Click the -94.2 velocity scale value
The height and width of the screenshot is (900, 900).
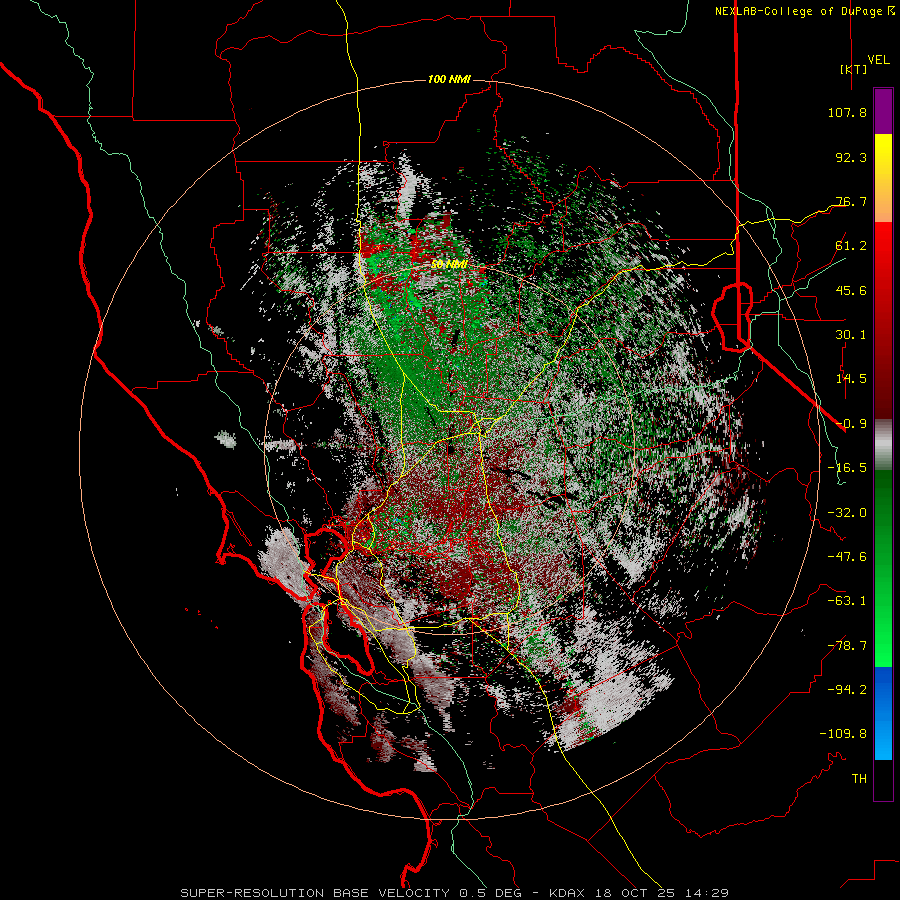(x=847, y=690)
